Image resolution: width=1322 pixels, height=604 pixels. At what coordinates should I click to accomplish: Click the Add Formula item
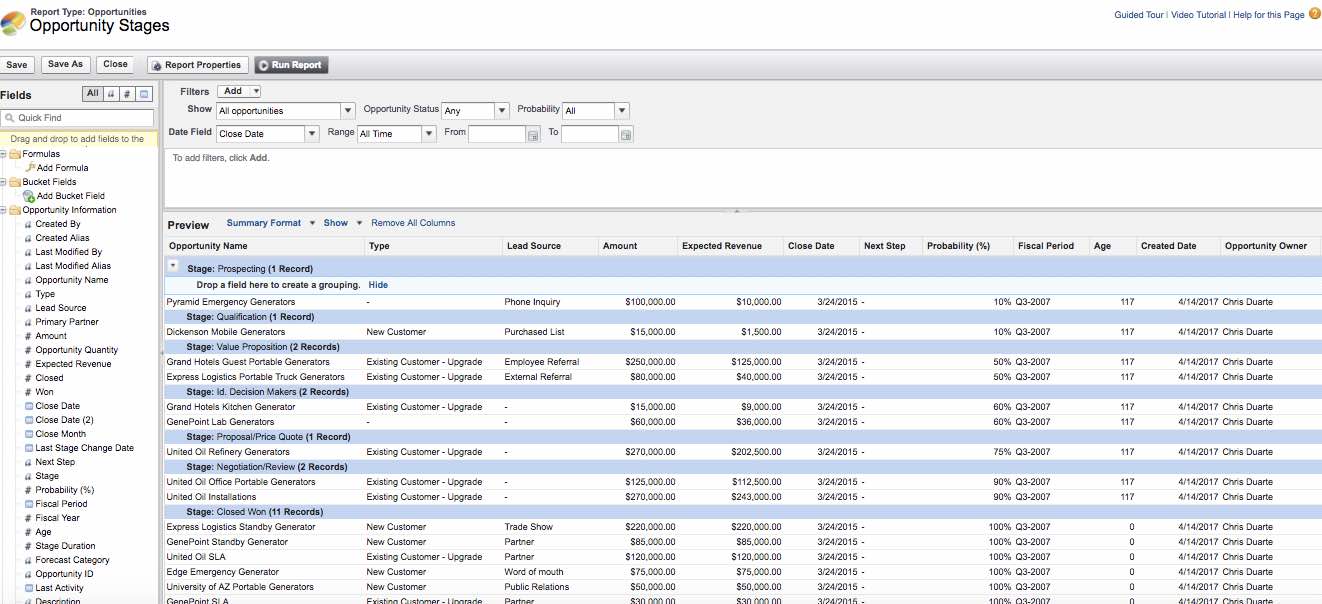pyautogui.click(x=62, y=168)
